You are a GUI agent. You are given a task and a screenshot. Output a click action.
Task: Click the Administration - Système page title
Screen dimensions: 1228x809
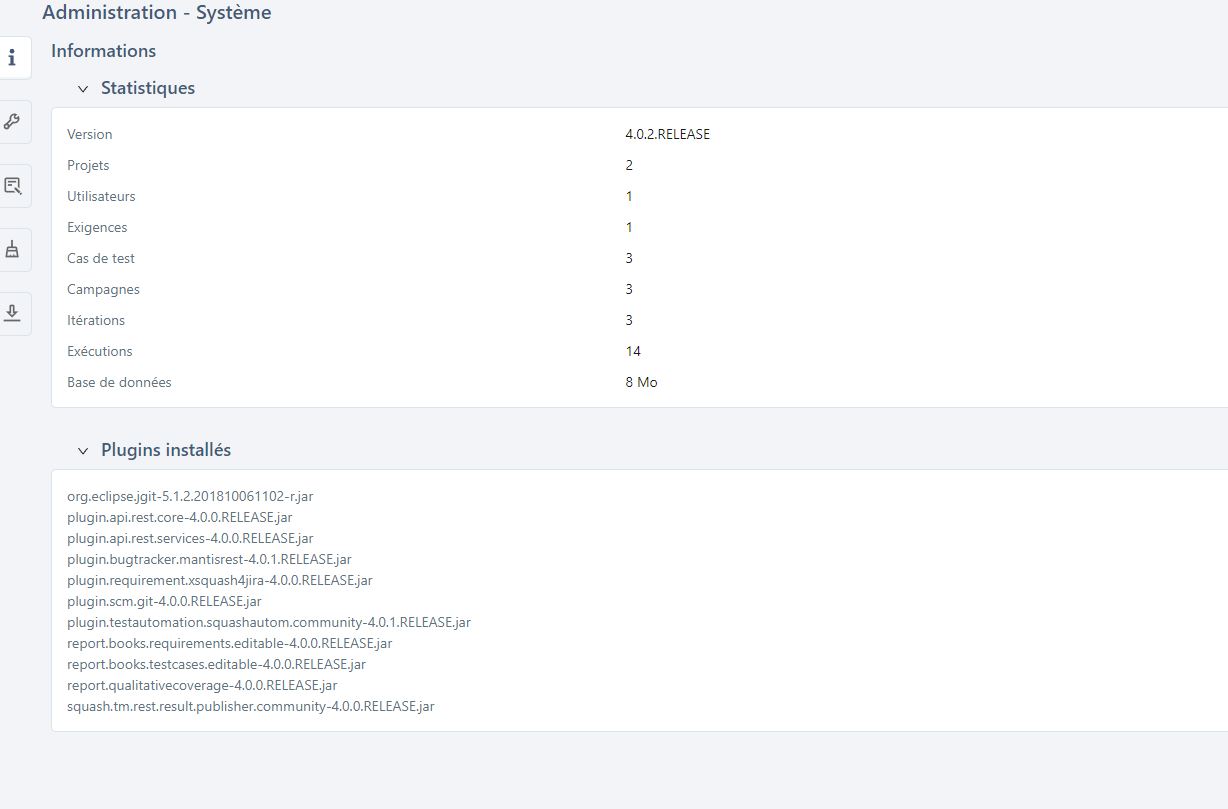click(157, 13)
